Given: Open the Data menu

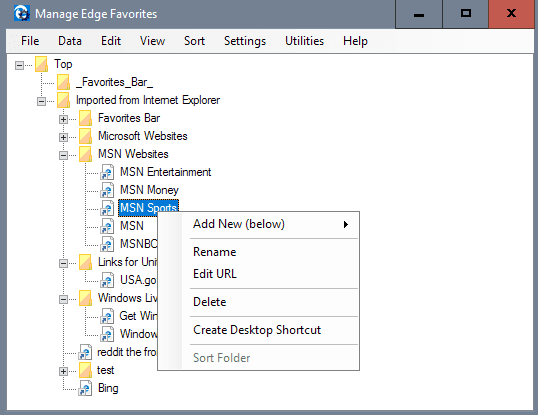Looking at the screenshot, I should click(x=70, y=41).
